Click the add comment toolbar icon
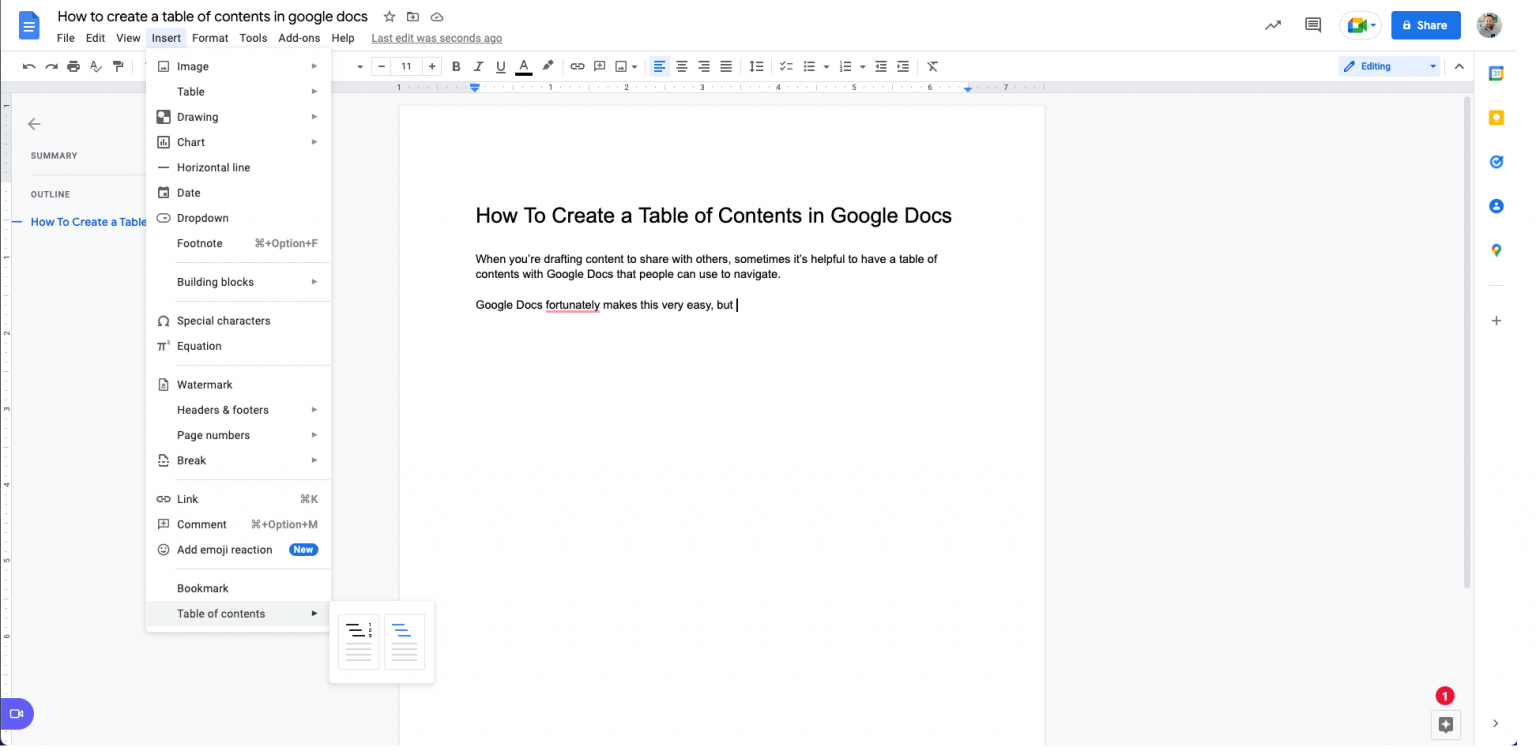 click(600, 67)
